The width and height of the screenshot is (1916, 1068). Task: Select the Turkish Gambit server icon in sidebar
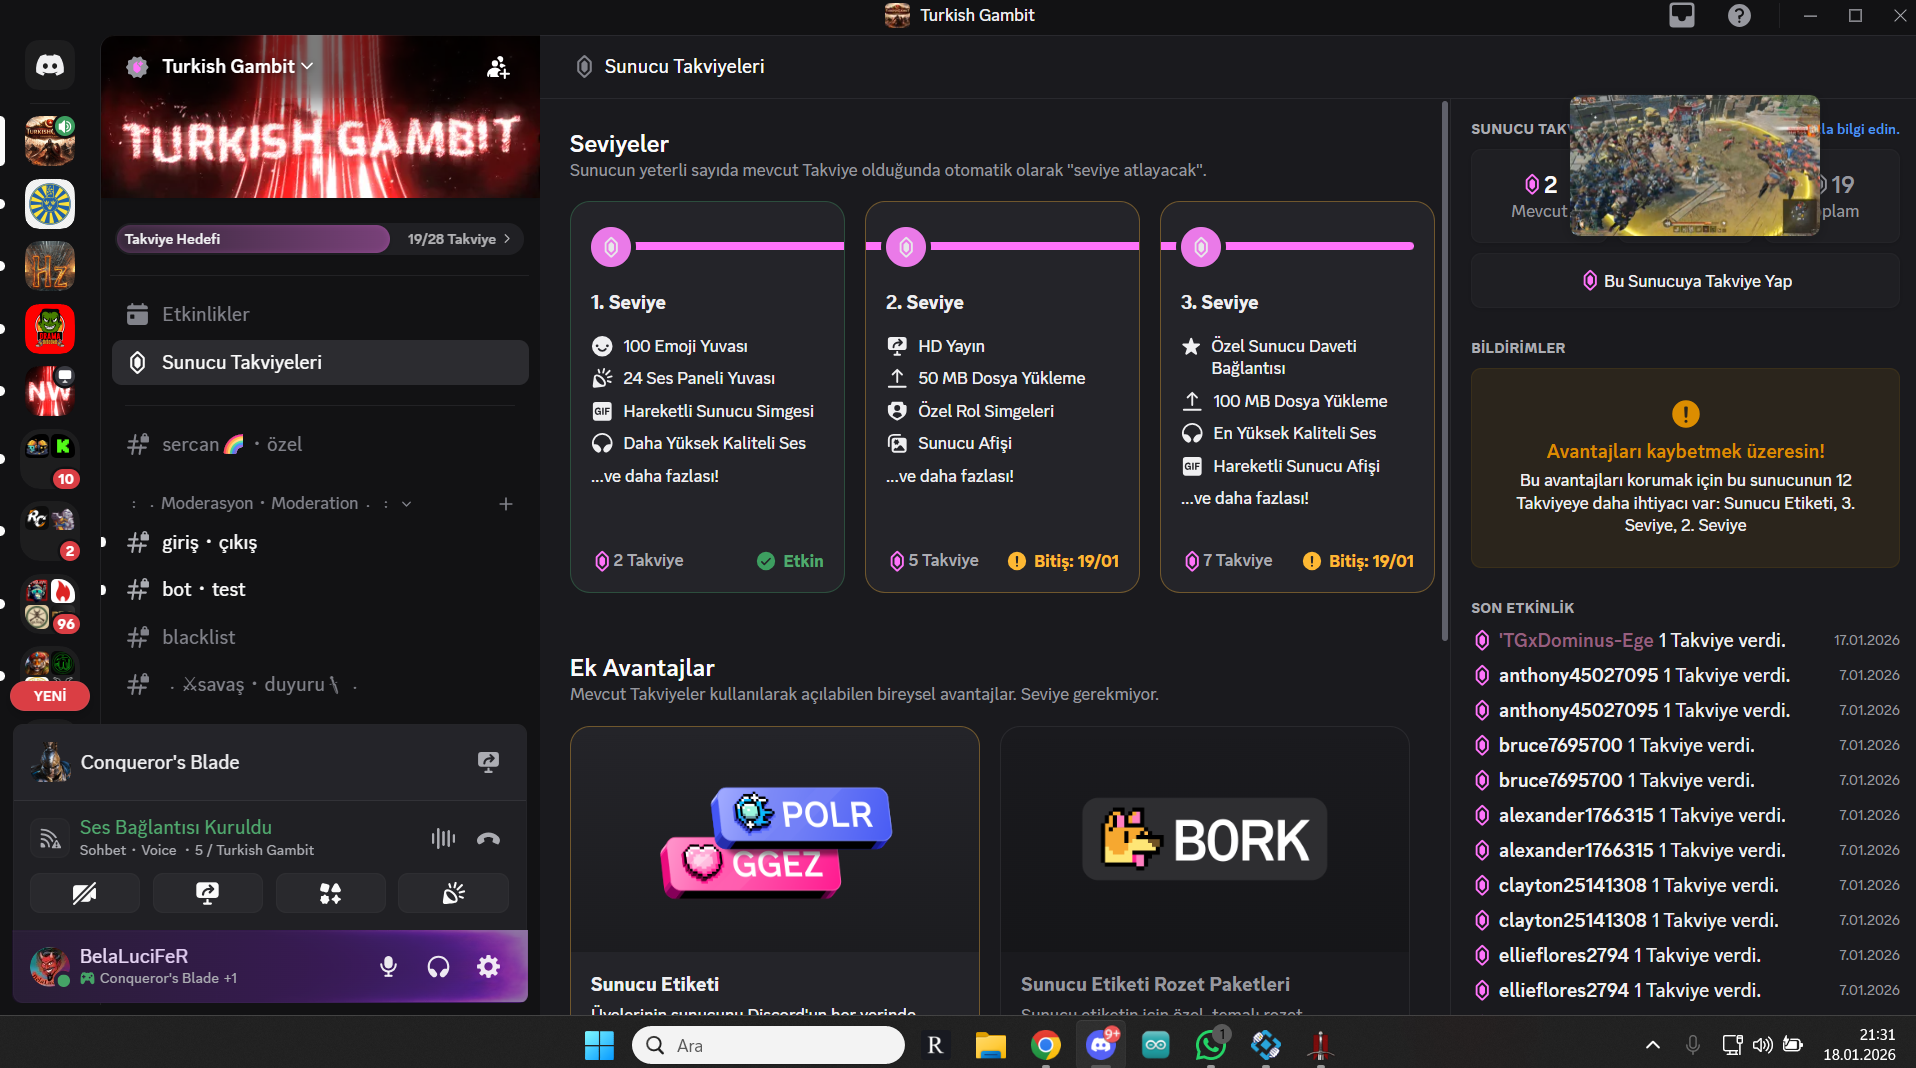click(50, 140)
